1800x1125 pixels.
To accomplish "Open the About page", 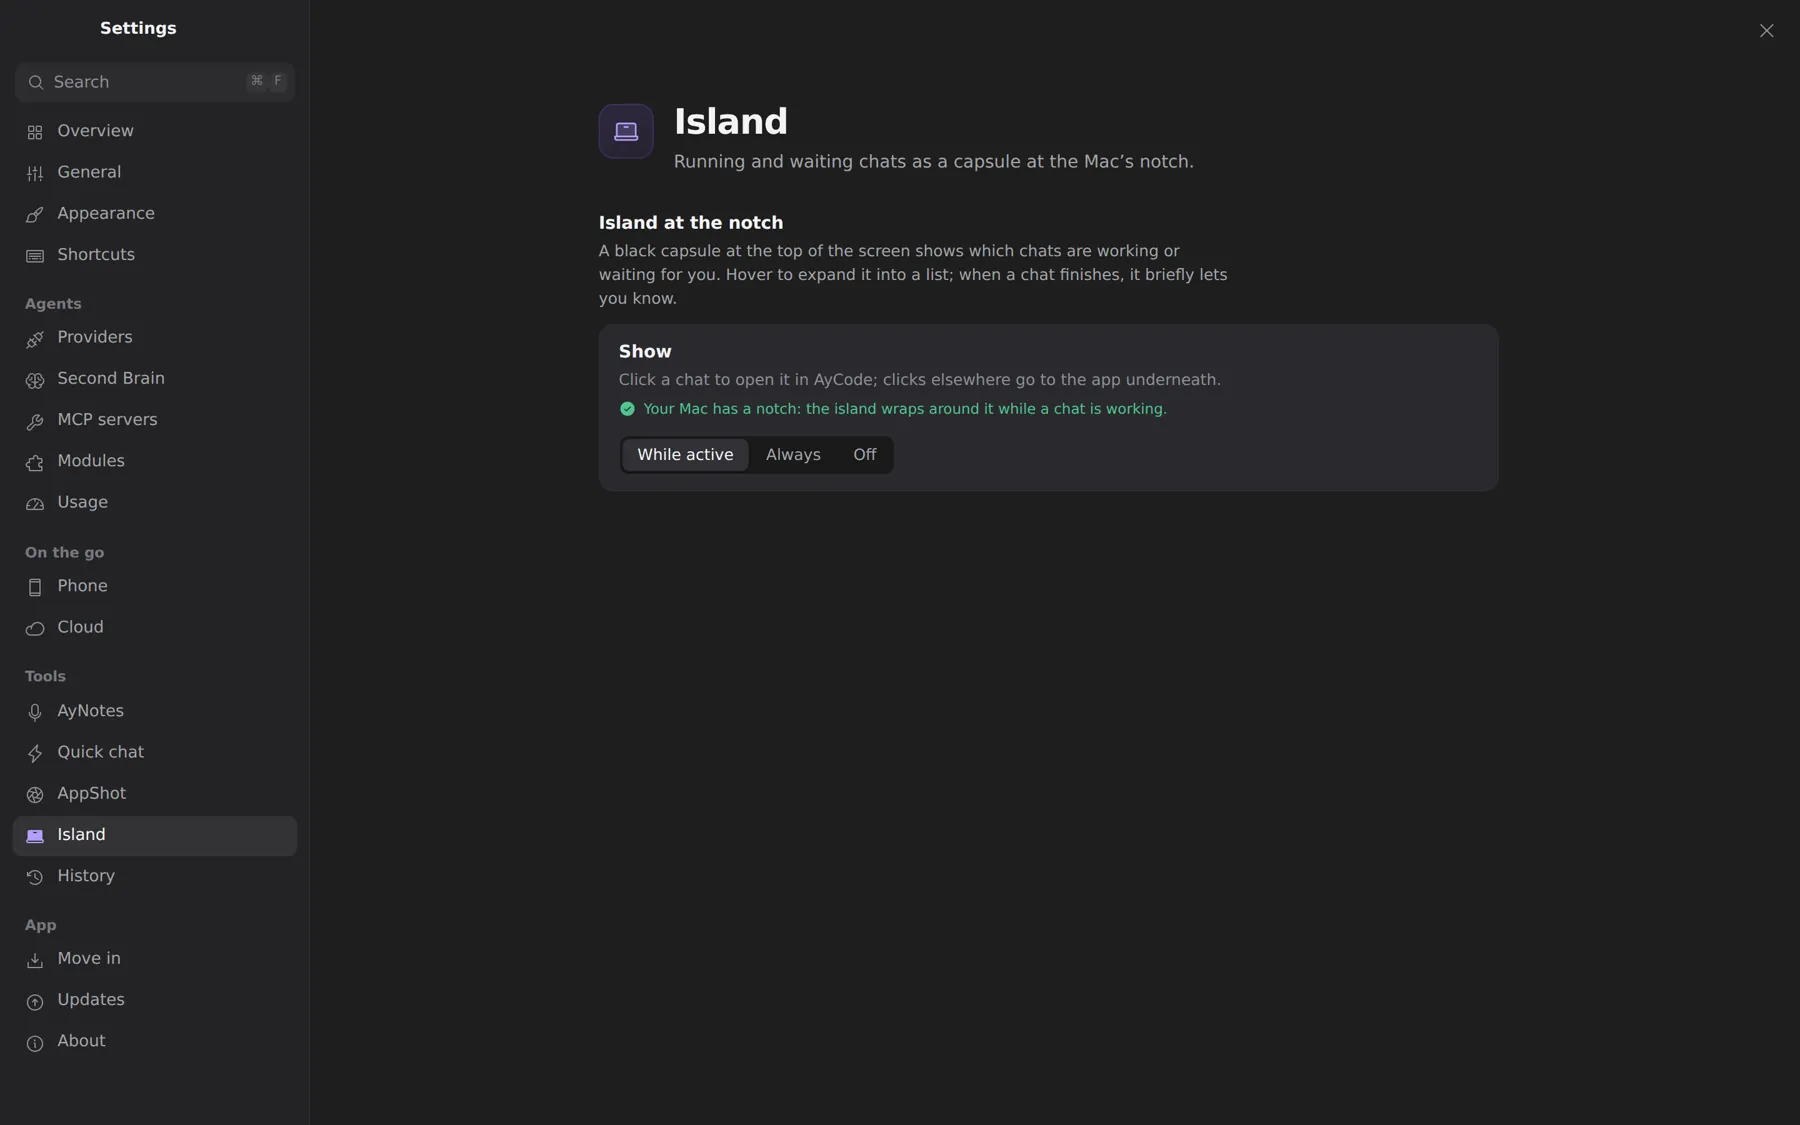I will [x=155, y=1041].
